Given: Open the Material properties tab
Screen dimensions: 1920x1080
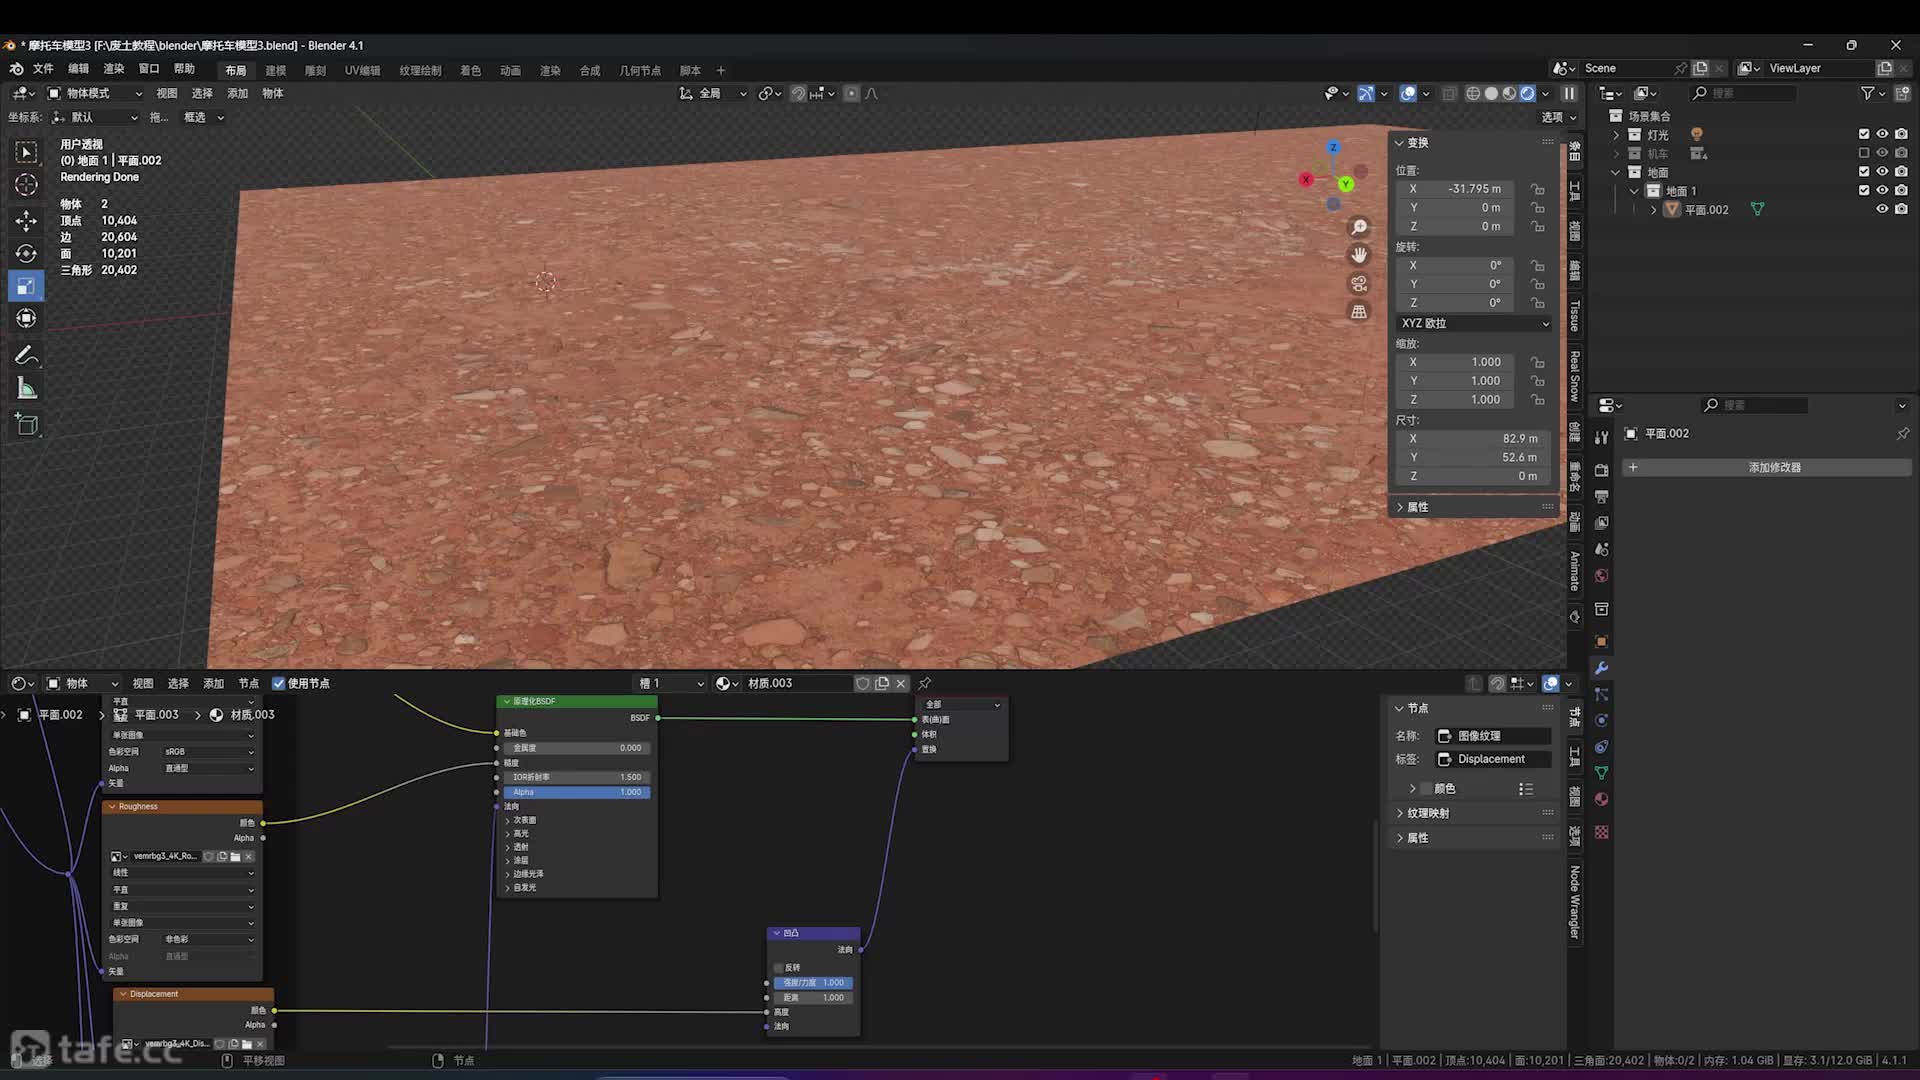Looking at the screenshot, I should tap(1601, 799).
